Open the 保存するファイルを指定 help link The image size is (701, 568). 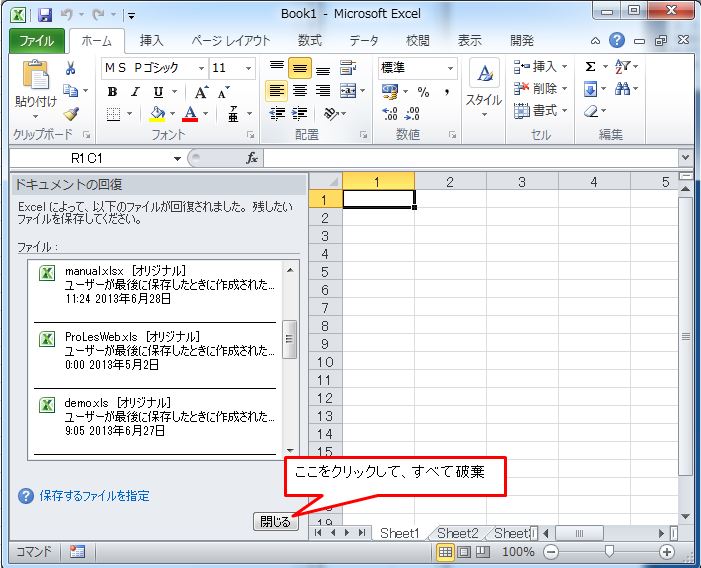[x=94, y=496]
